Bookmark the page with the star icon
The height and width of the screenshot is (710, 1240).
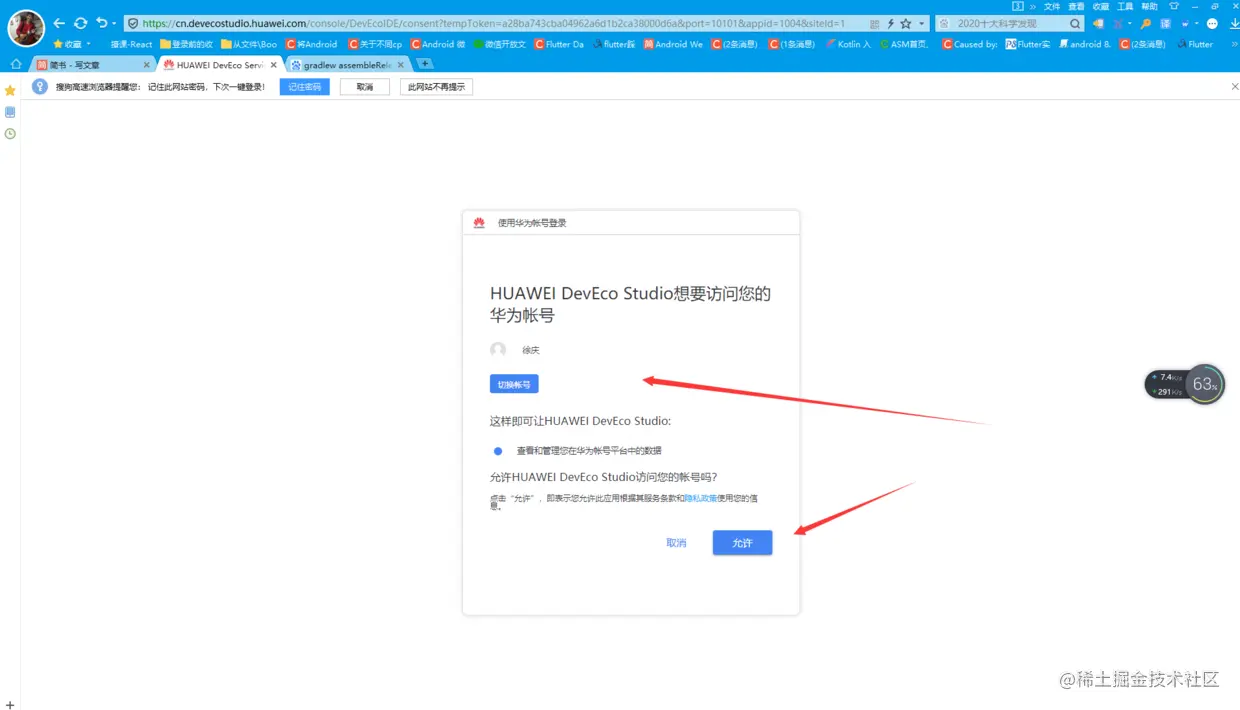pos(906,23)
